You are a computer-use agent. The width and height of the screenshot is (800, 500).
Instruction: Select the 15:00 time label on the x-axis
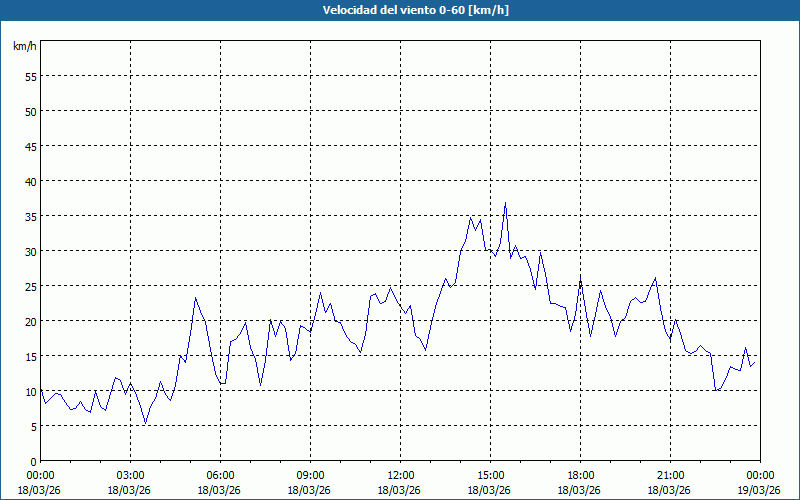tap(490, 475)
